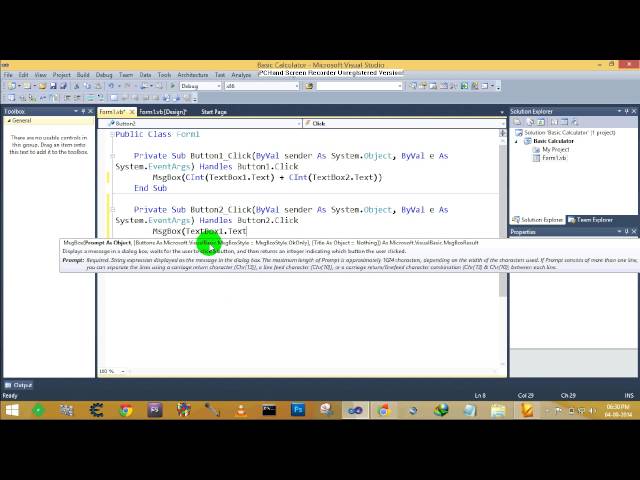Click Show All Files in Solution Explorer

530,122
